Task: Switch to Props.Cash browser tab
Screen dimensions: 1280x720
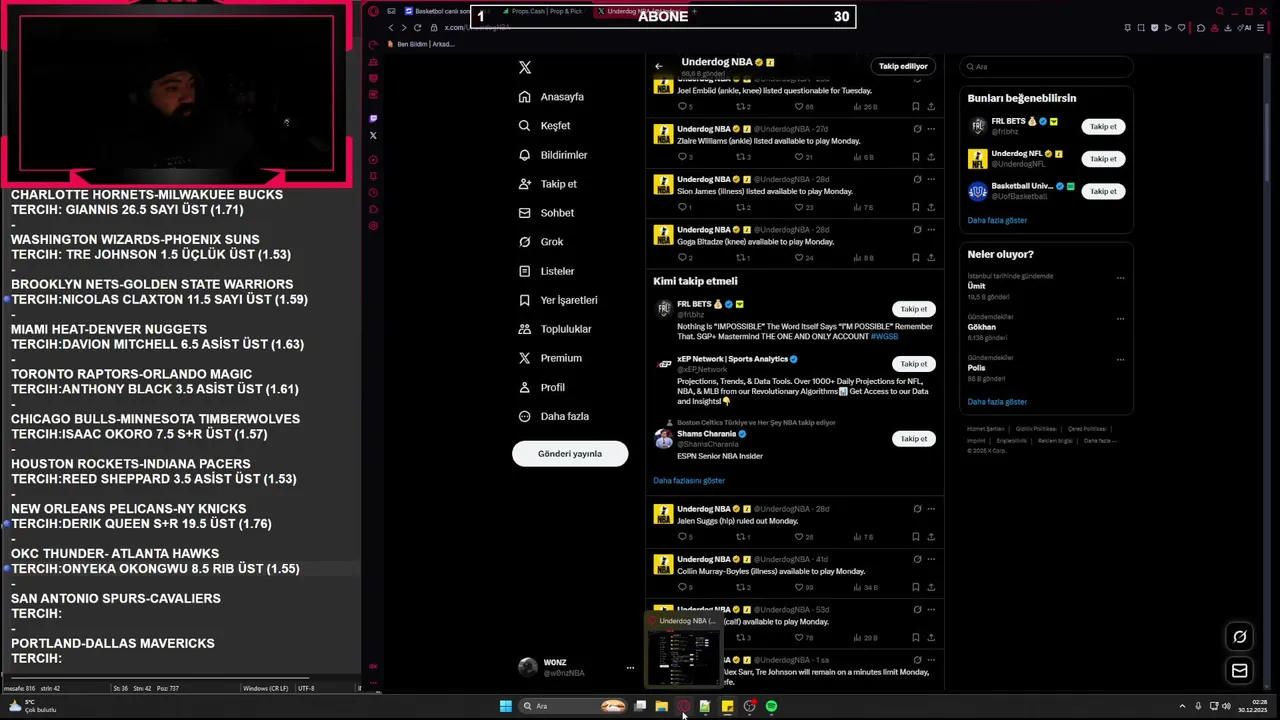Action: click(545, 11)
